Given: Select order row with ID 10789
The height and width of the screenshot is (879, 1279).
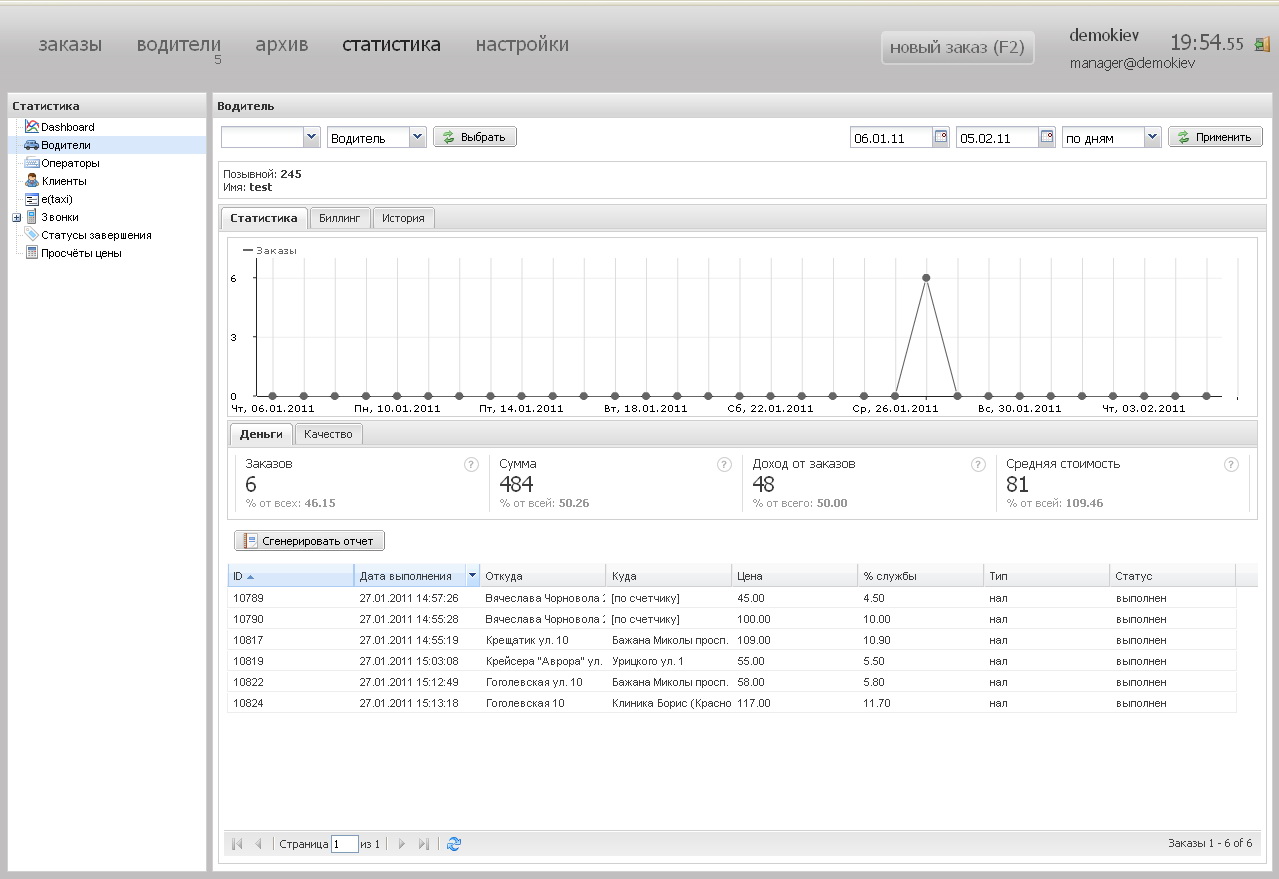Looking at the screenshot, I should point(732,598).
